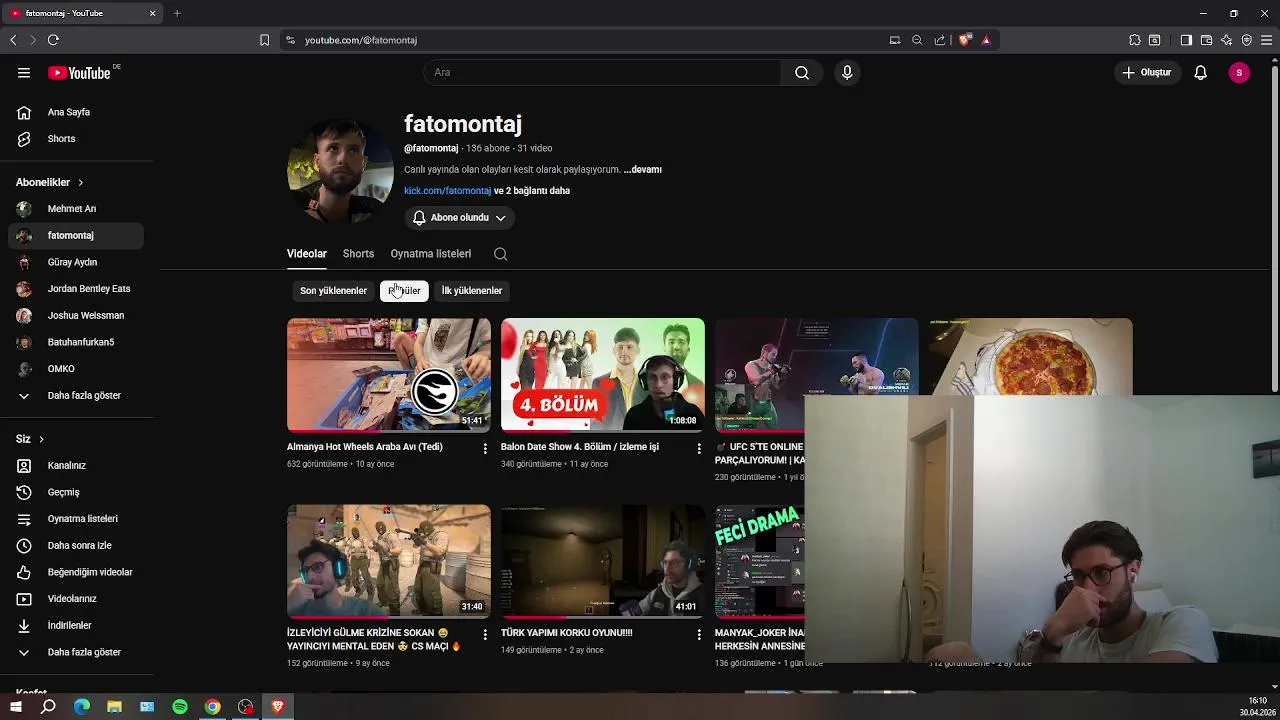This screenshot has width=1280, height=720.
Task: Open Brave VPN shield icon
Action: coord(1246,40)
